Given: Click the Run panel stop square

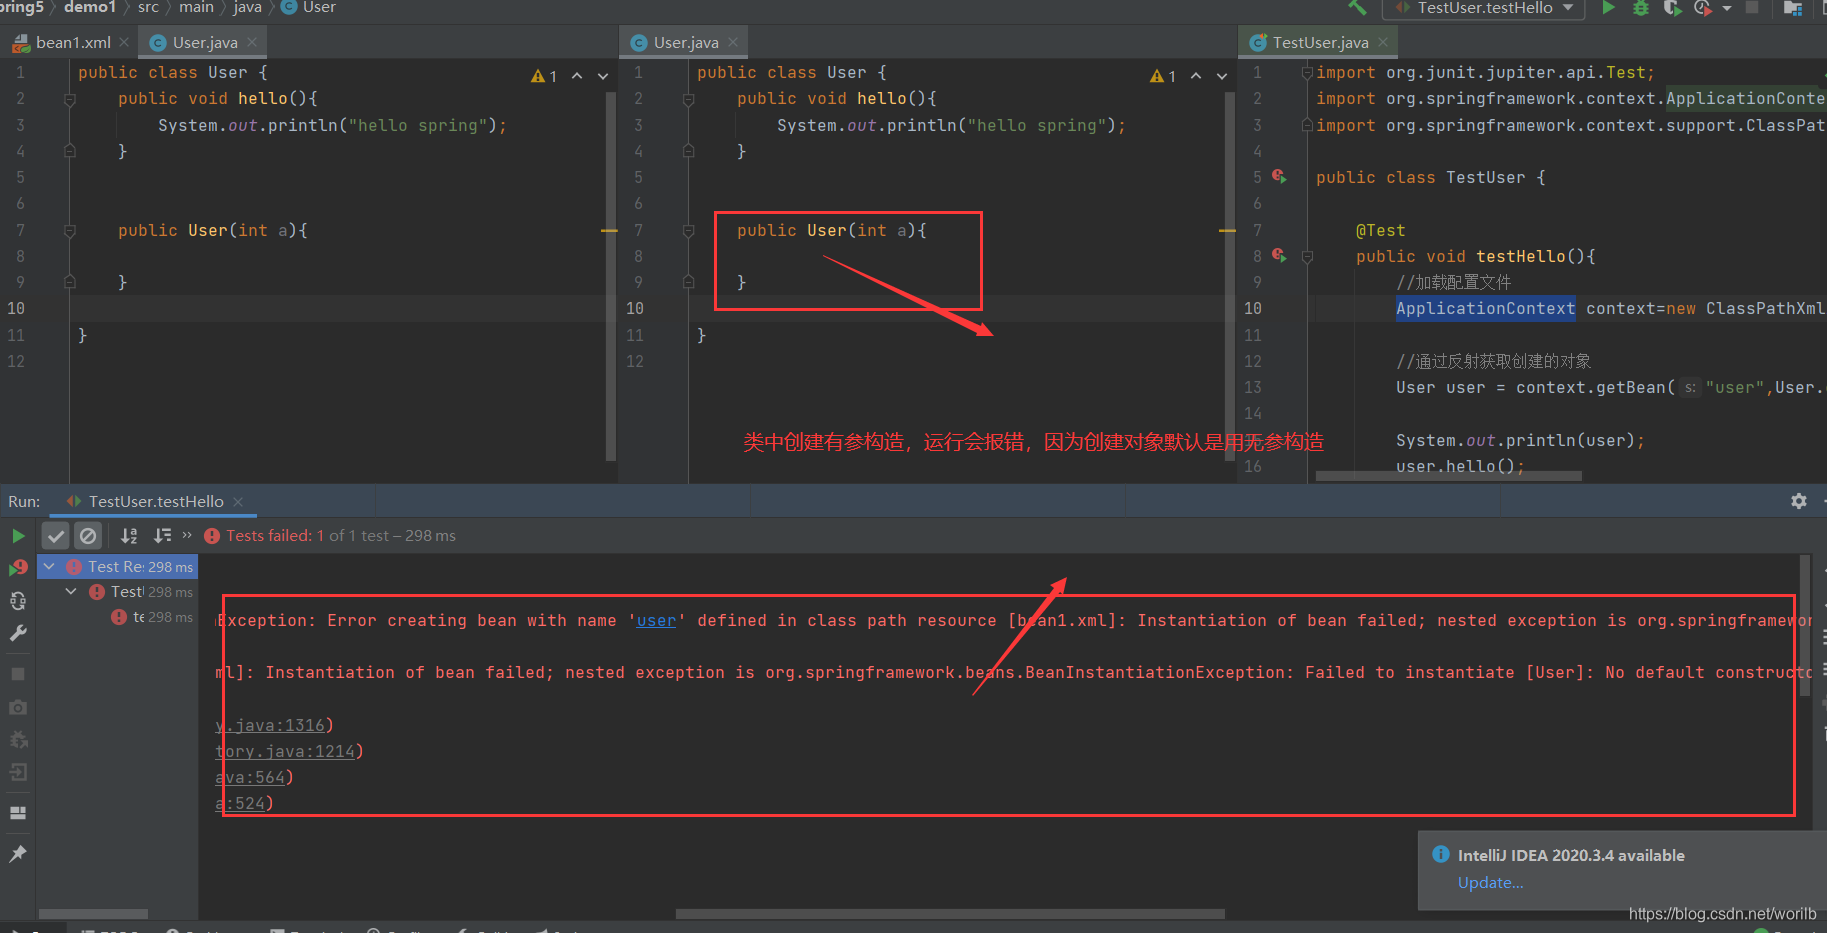Looking at the screenshot, I should pyautogui.click(x=18, y=674).
